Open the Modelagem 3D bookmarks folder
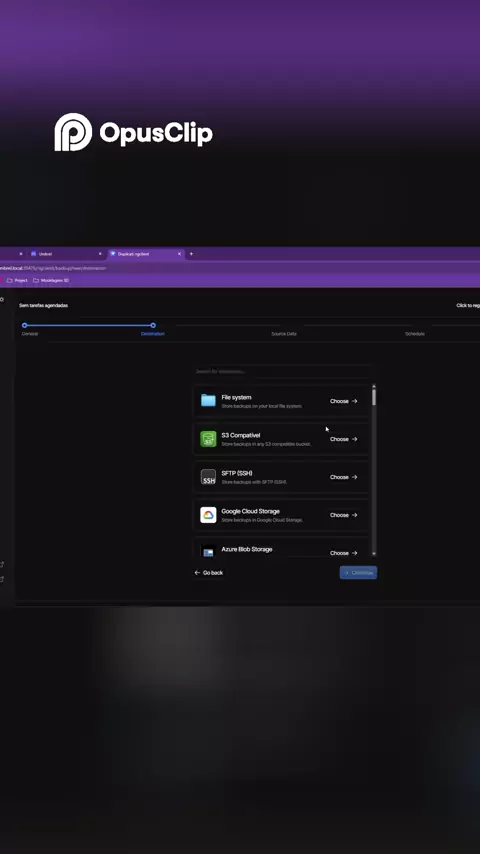Screen dimensions: 480x854 (x=51, y=280)
